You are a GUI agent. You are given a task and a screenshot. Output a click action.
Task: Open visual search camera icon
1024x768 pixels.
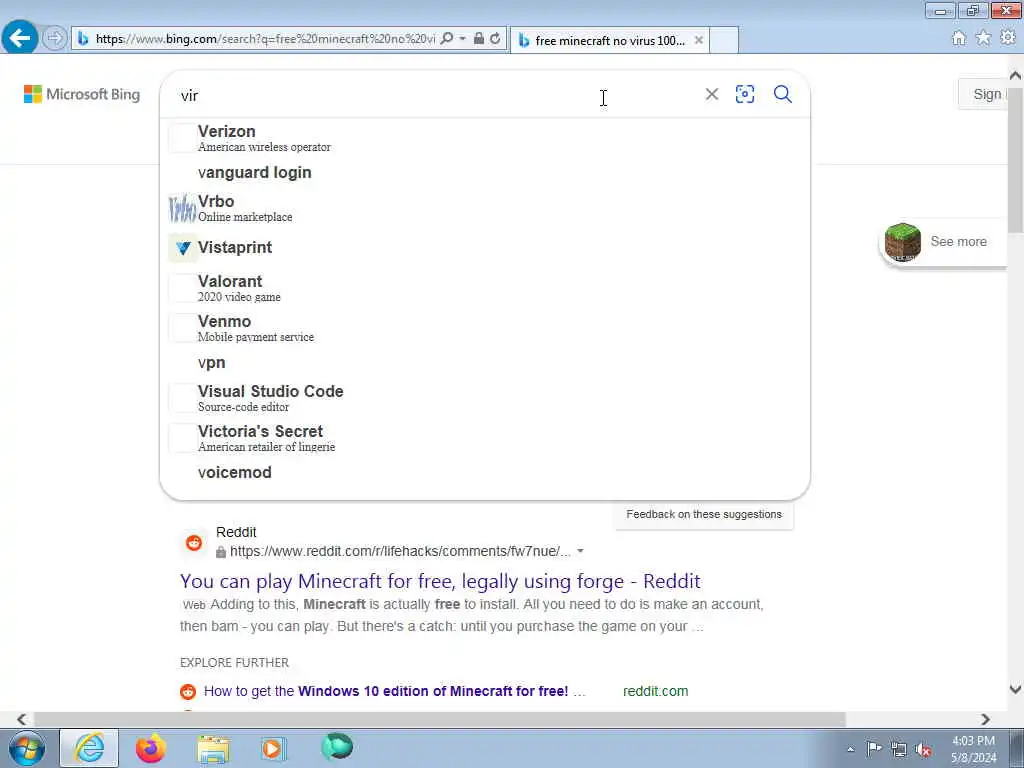(744, 95)
